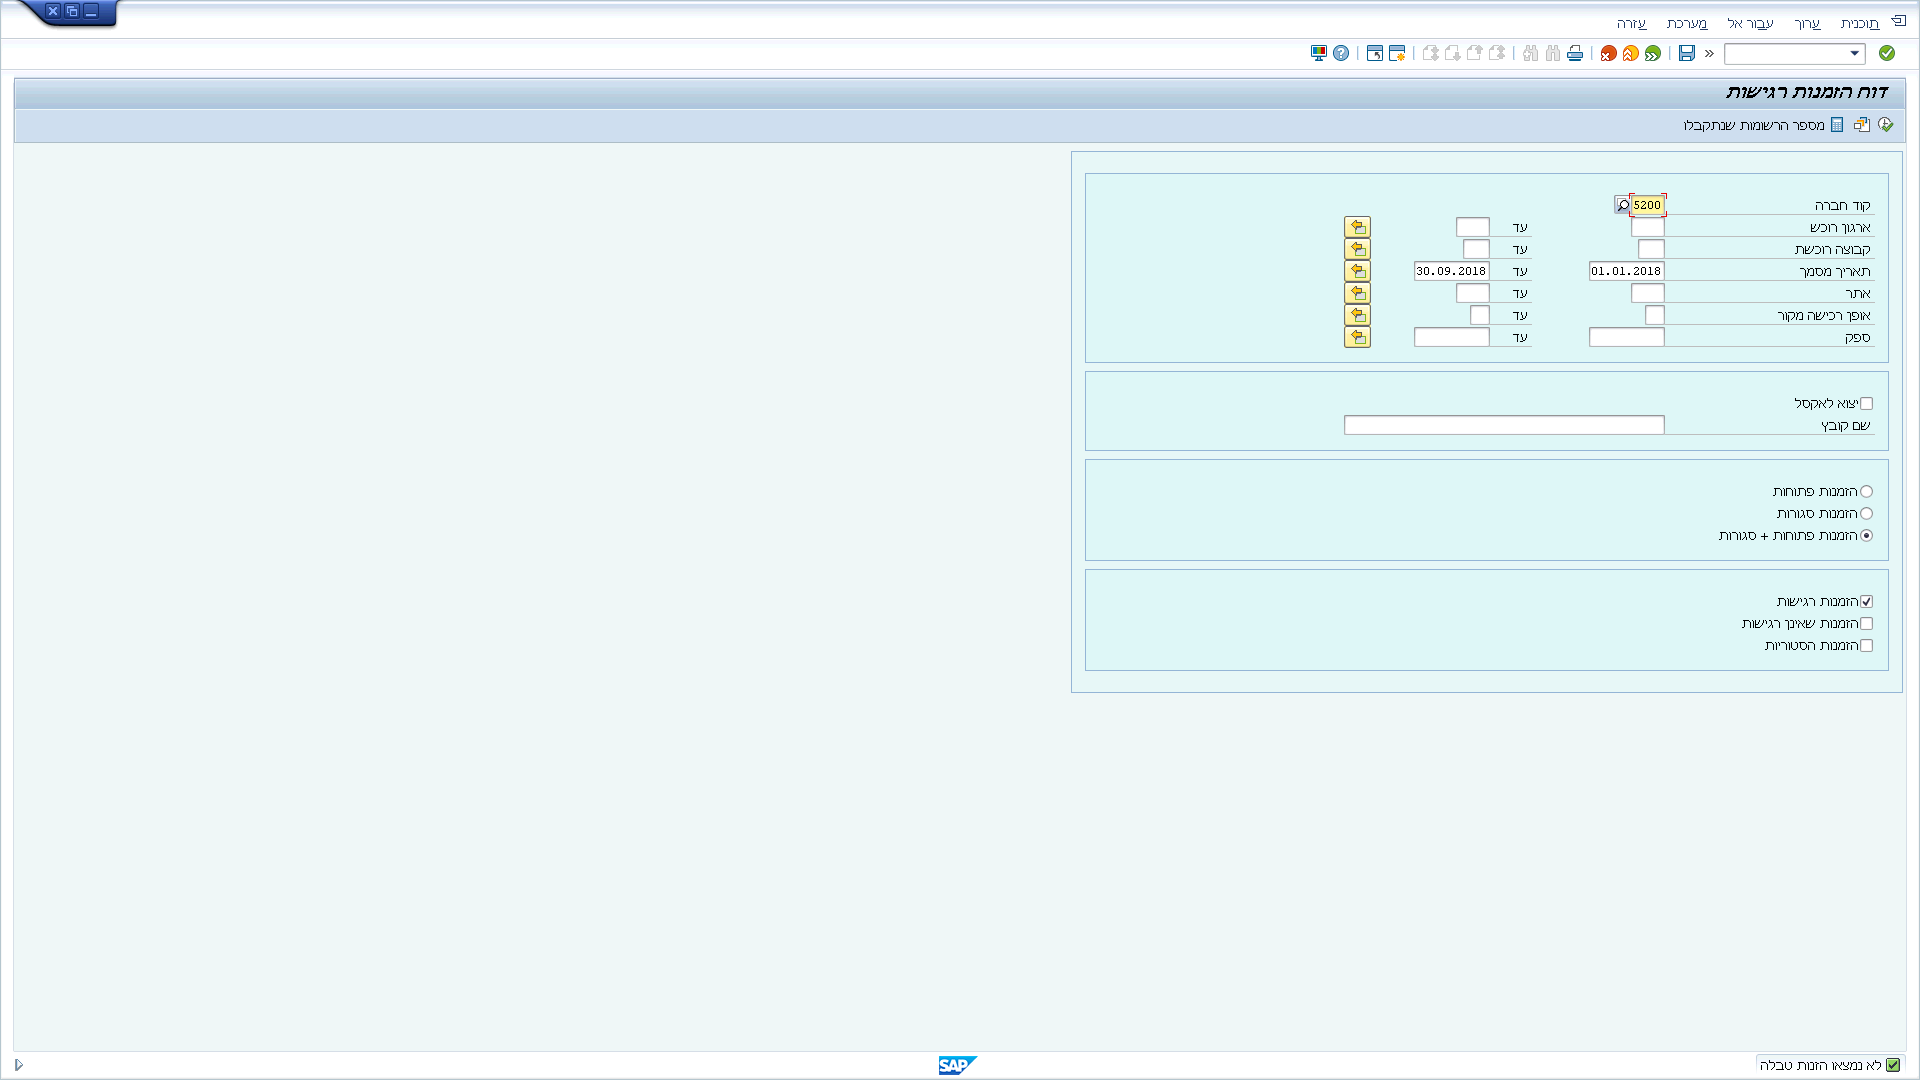Click the Help question mark icon
Viewport: 1920px width, 1080px height.
[x=1341, y=53]
